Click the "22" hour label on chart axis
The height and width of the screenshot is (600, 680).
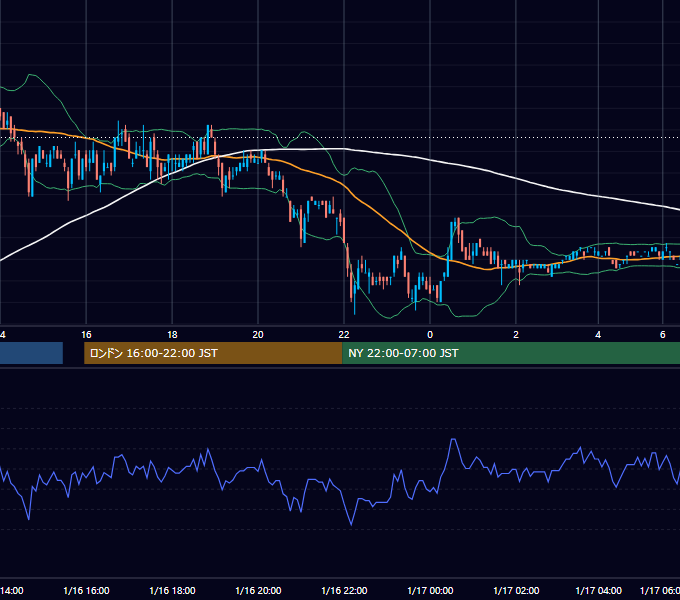pos(344,335)
